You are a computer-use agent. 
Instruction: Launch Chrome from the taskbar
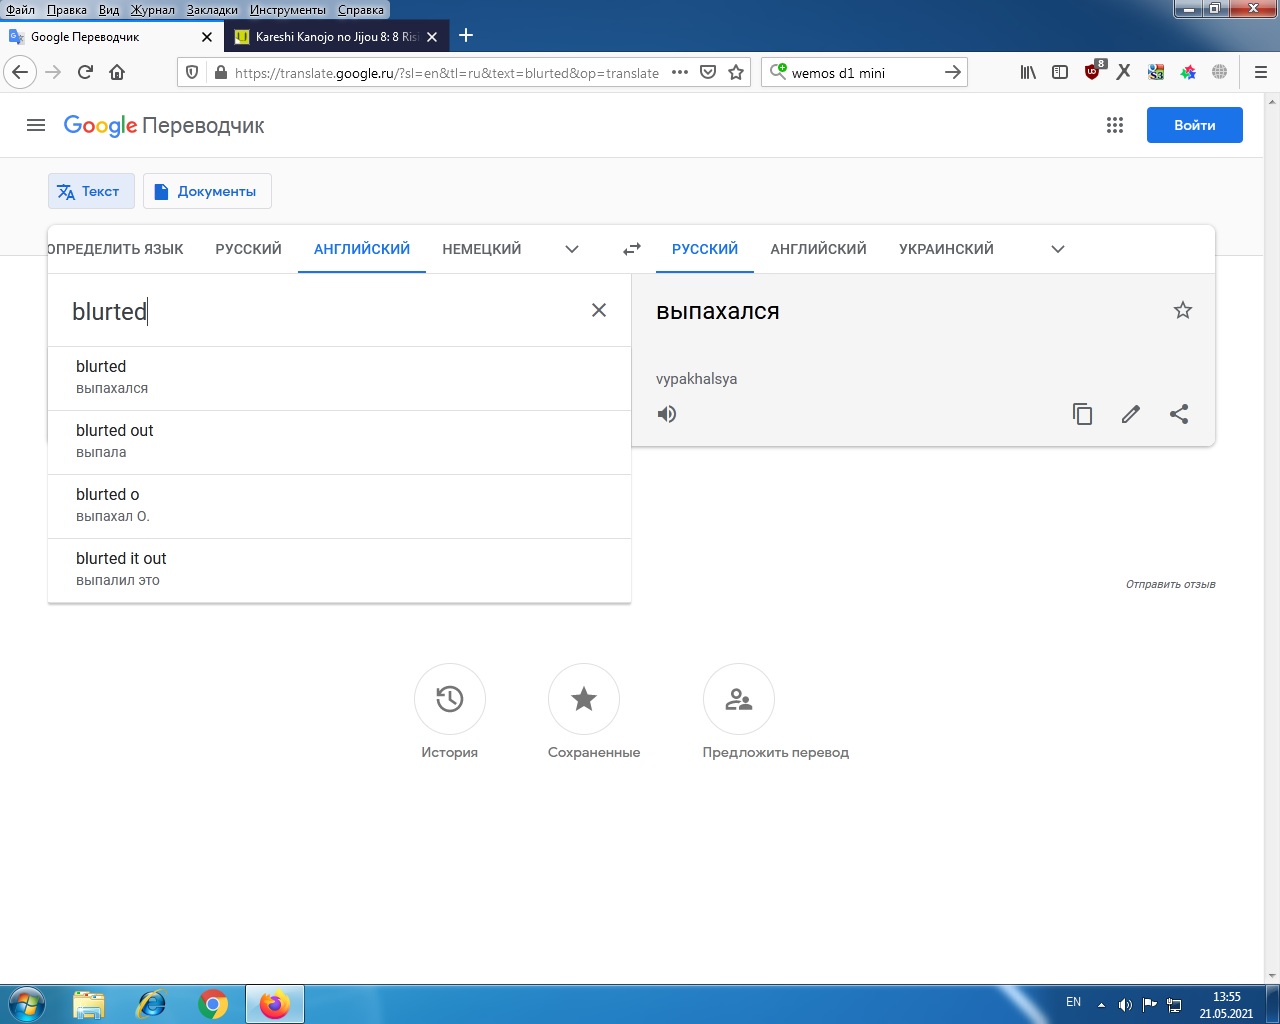pos(212,1004)
